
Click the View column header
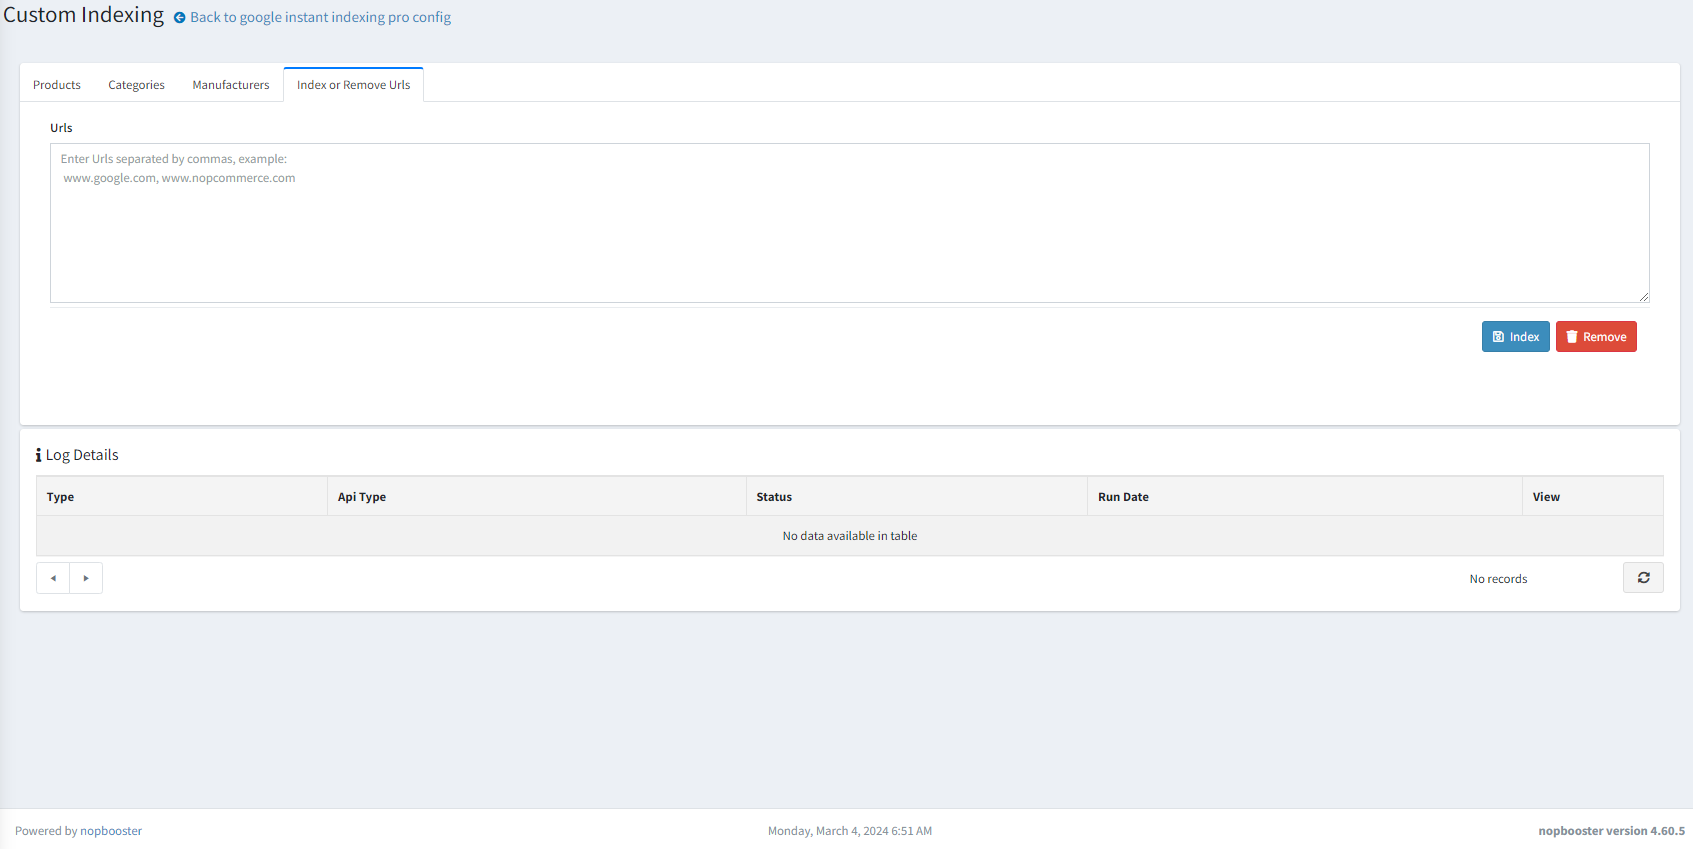tap(1593, 497)
